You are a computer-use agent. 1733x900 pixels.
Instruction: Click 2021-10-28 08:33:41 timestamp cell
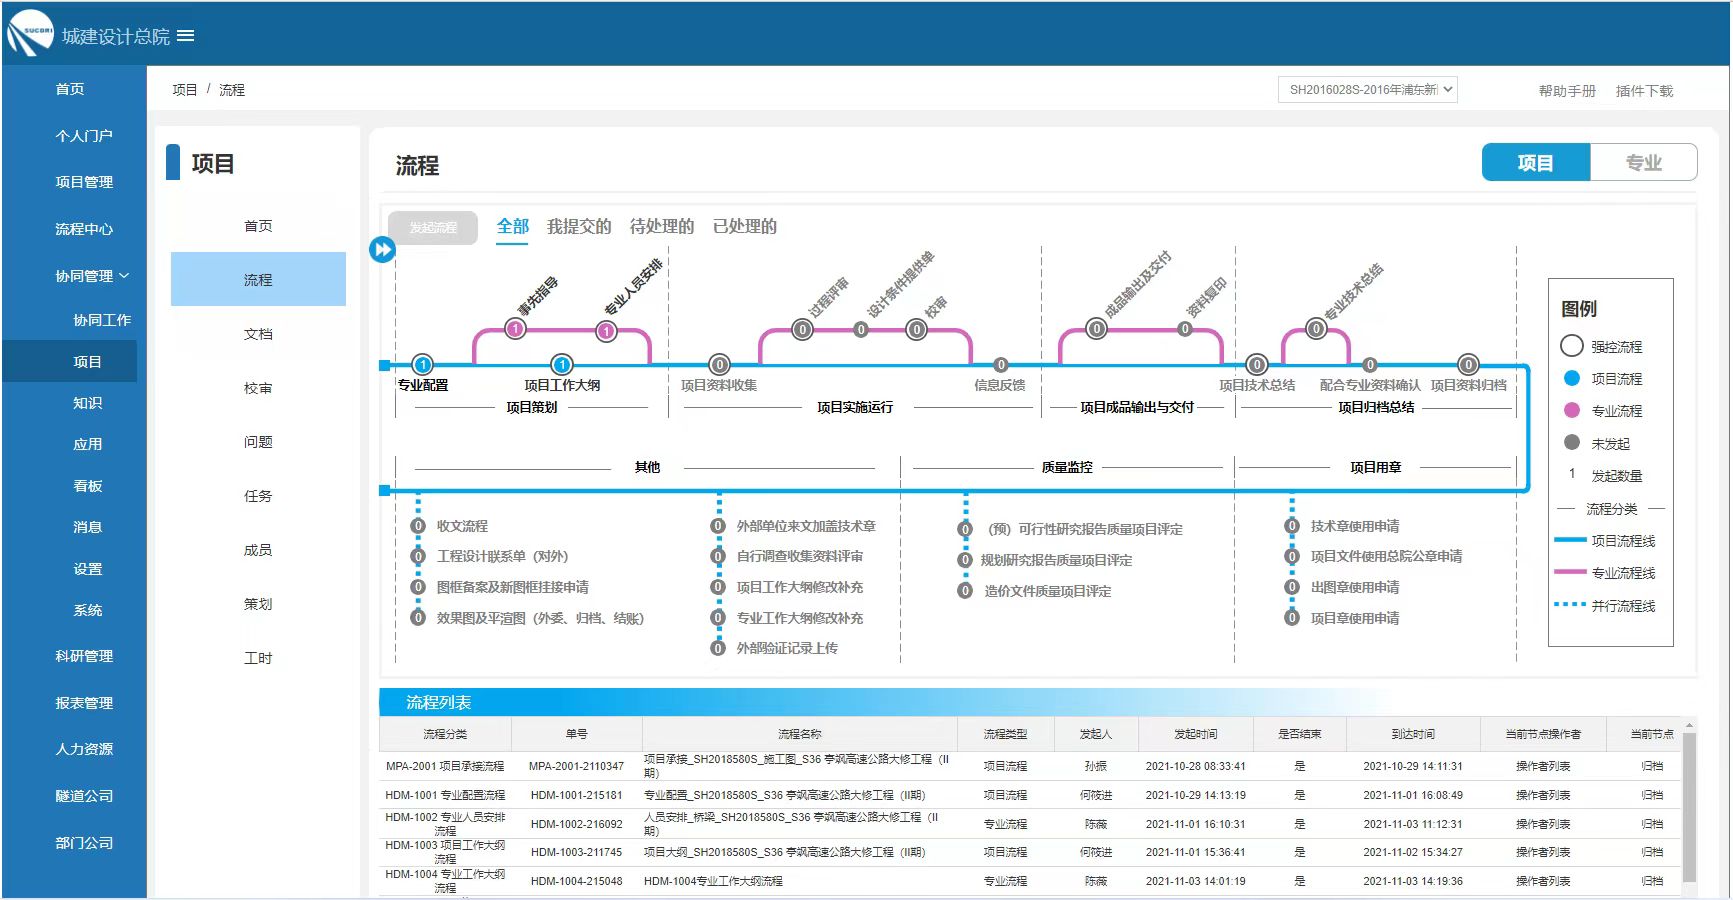1195,766
